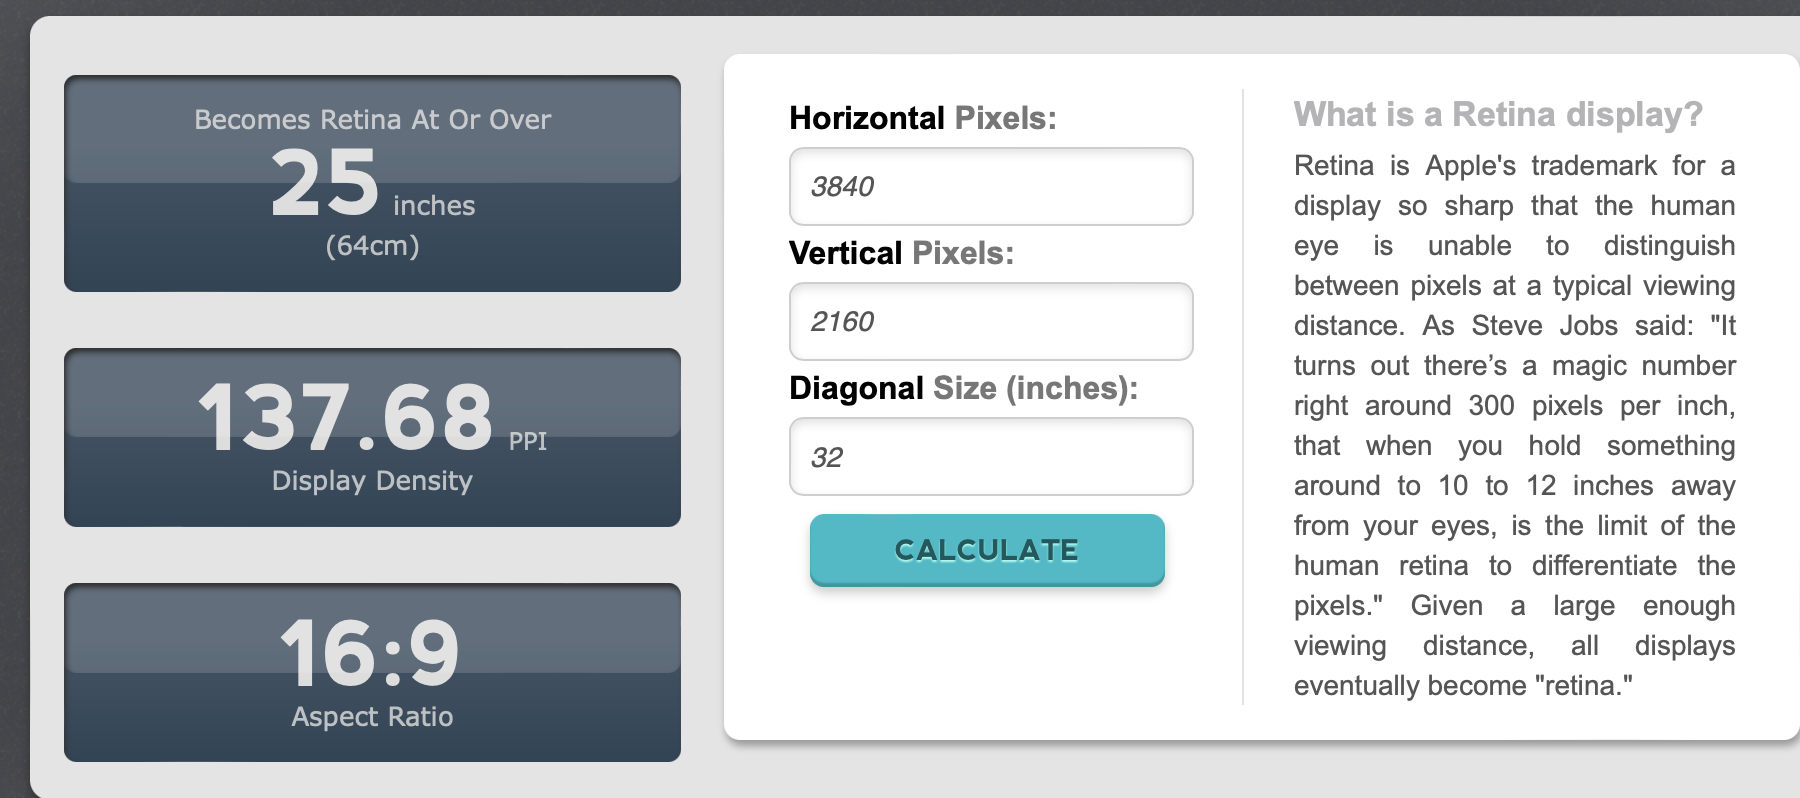Screen dimensions: 1800x798
Task: Click the "Display Density" caption
Action: 372,481
